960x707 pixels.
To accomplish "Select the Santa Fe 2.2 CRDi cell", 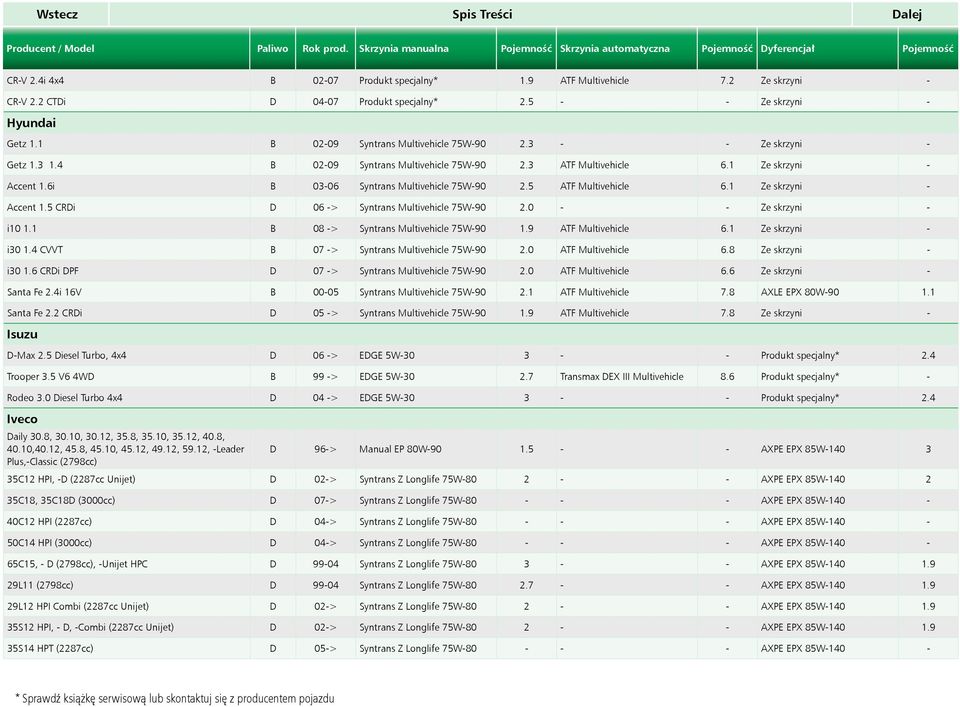I will 126,313.
